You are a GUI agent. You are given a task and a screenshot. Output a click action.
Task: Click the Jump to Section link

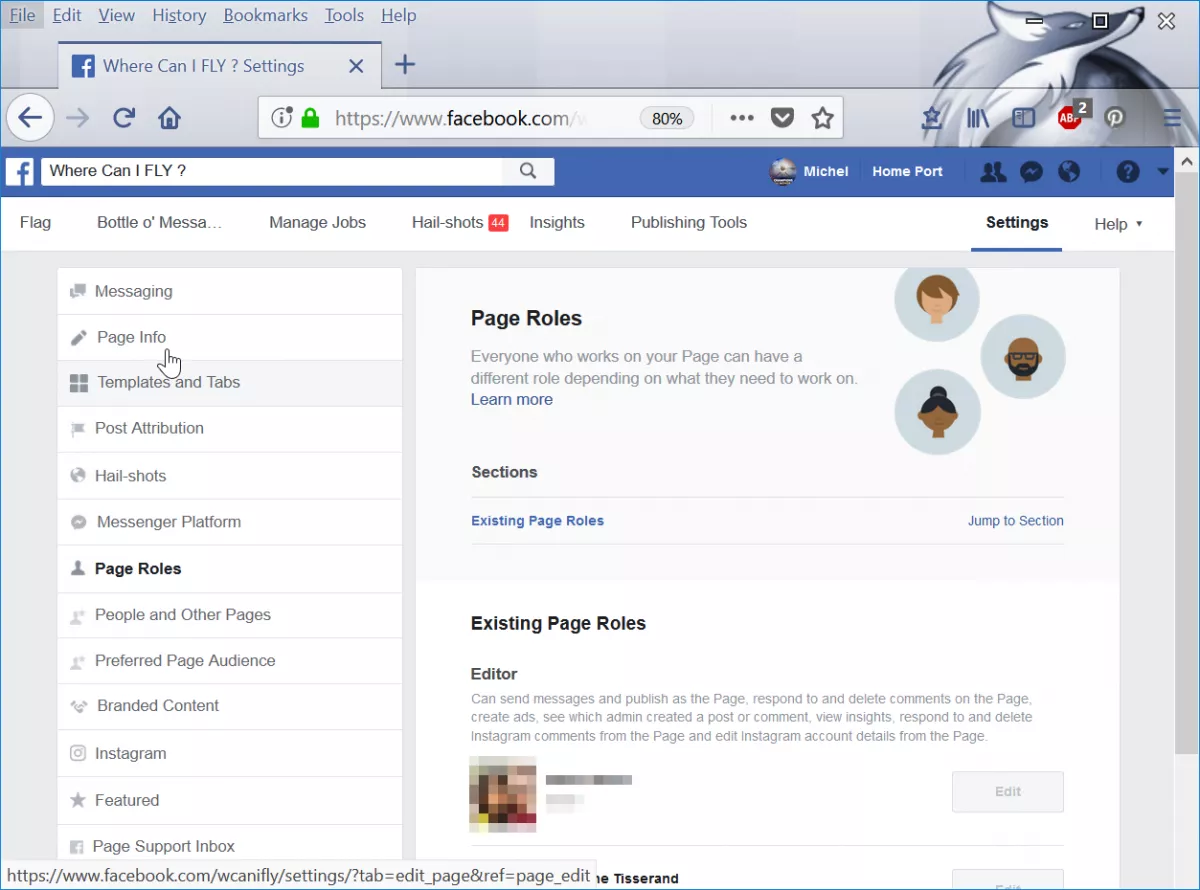pyautogui.click(x=1015, y=520)
